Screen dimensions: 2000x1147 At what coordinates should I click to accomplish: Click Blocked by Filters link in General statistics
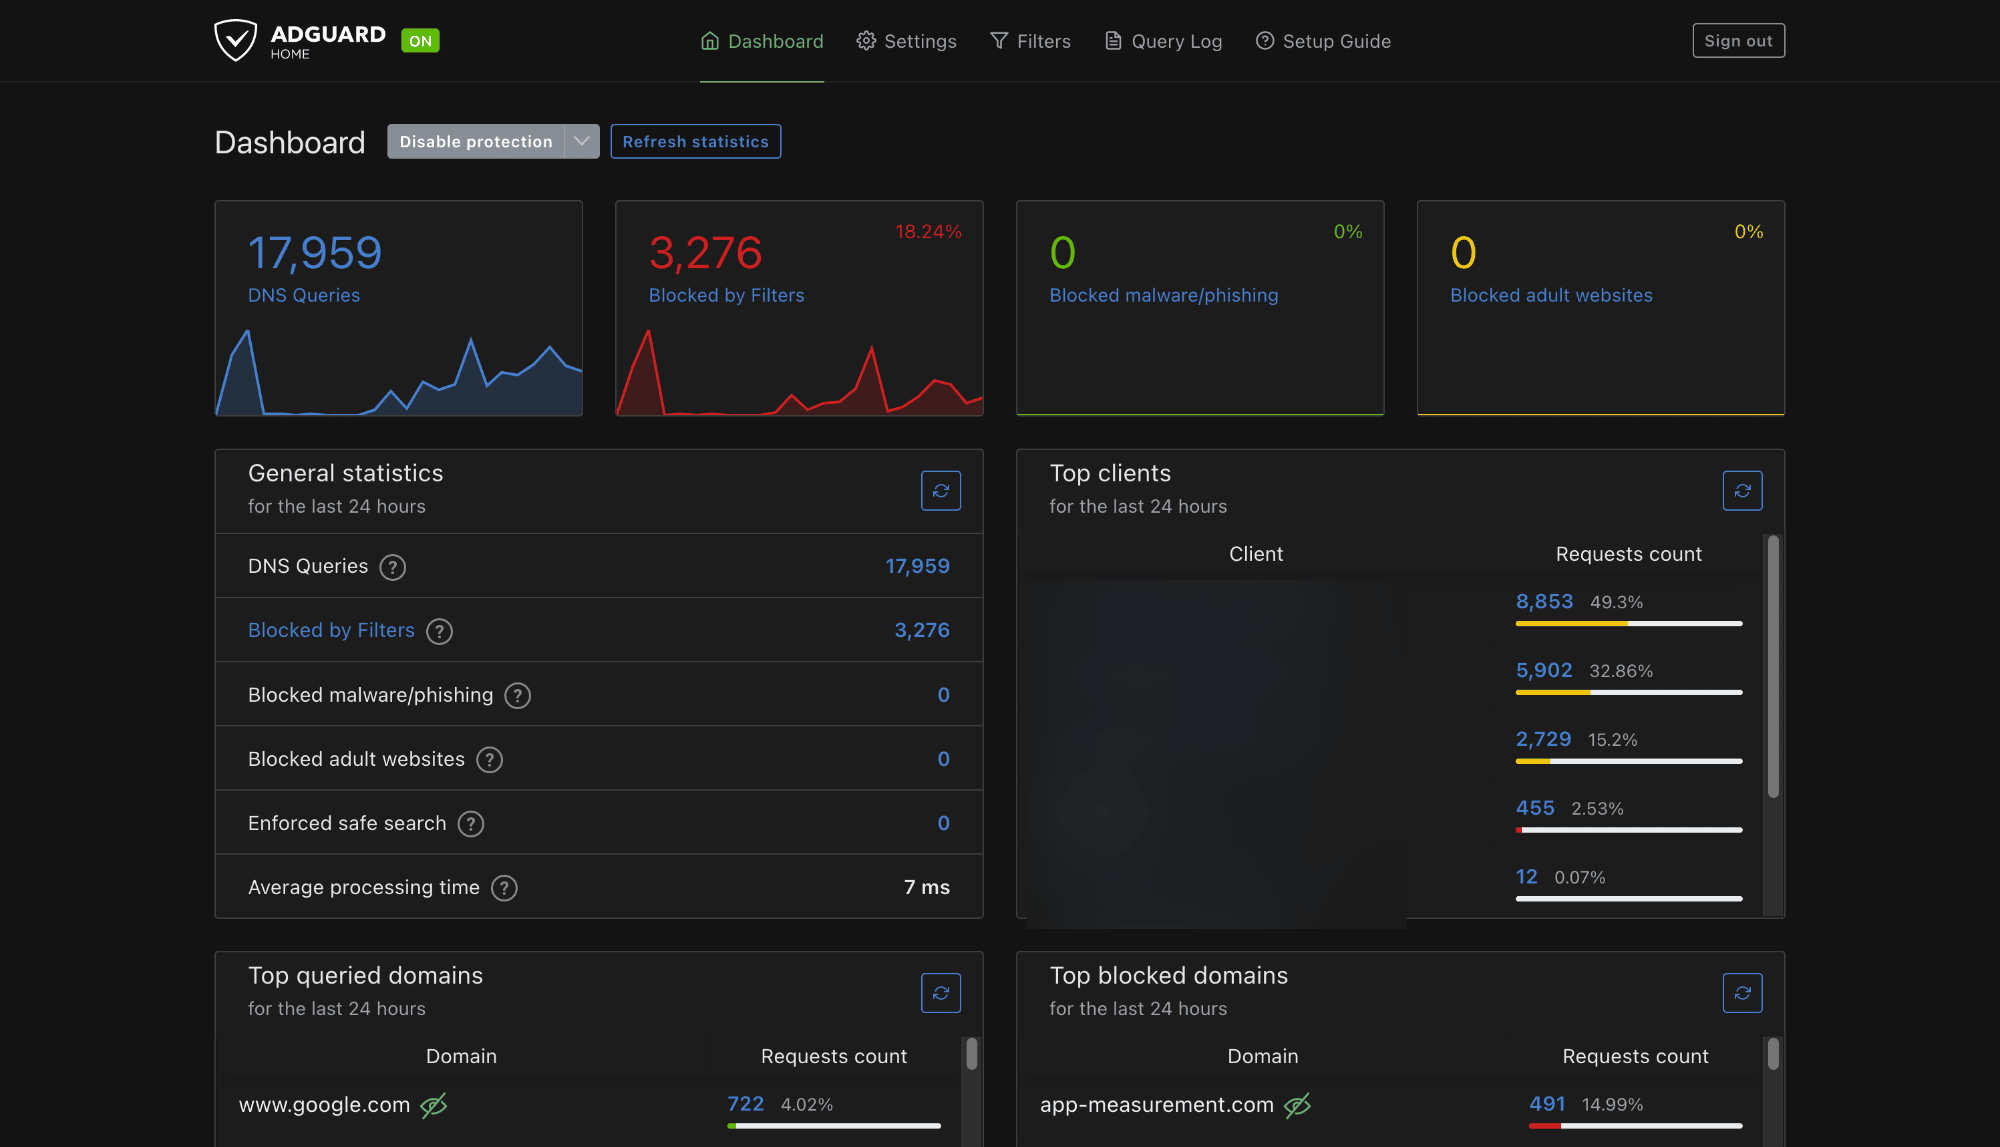[331, 630]
